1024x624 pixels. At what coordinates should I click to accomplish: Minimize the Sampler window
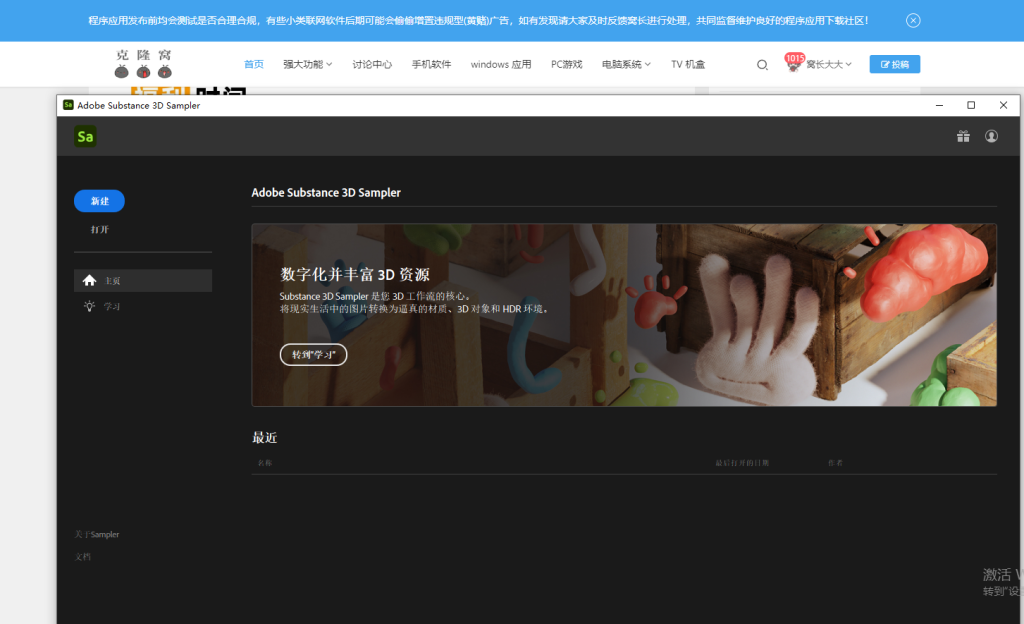click(x=939, y=105)
